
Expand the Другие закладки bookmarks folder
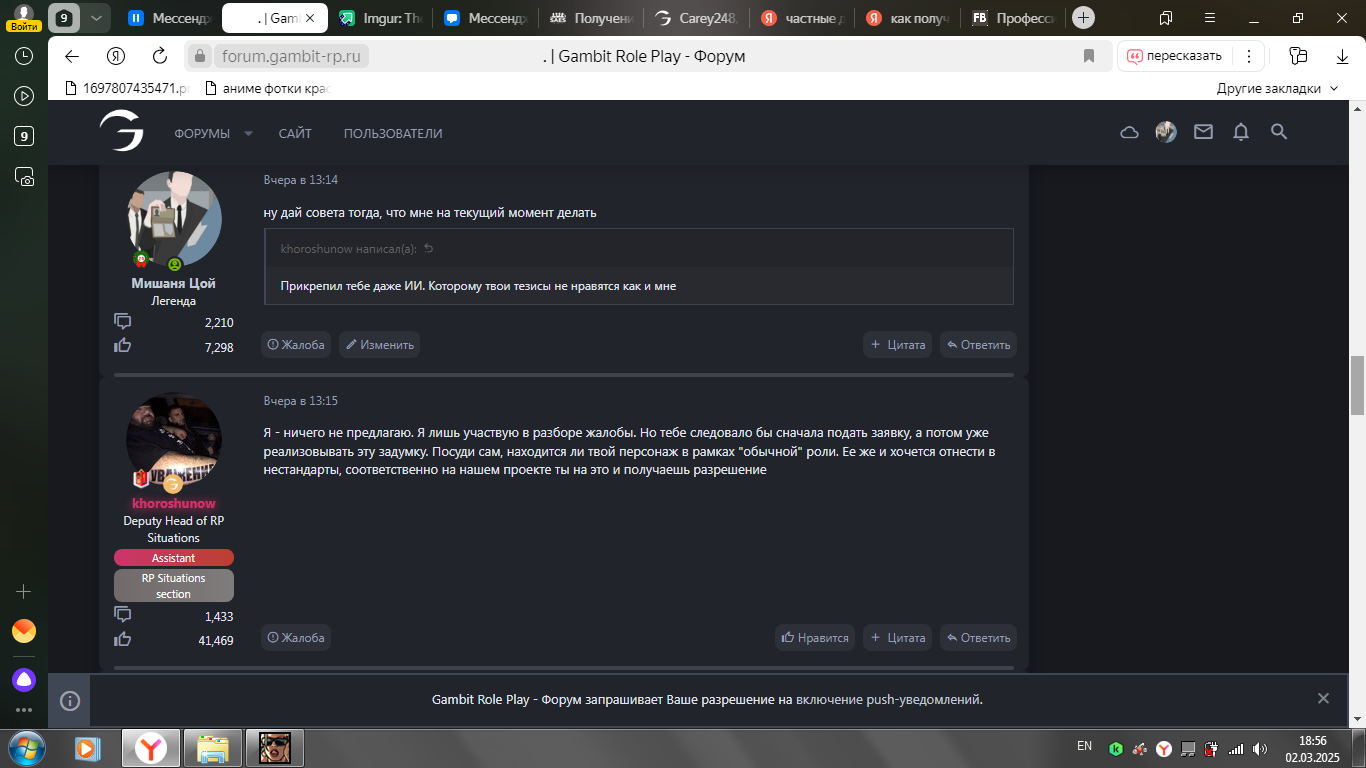(x=1277, y=88)
